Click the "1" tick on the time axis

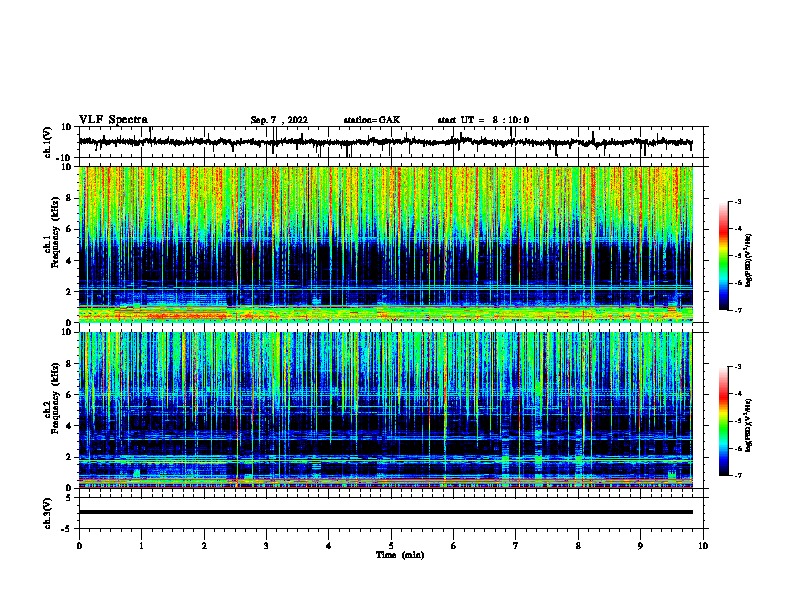(x=141, y=546)
